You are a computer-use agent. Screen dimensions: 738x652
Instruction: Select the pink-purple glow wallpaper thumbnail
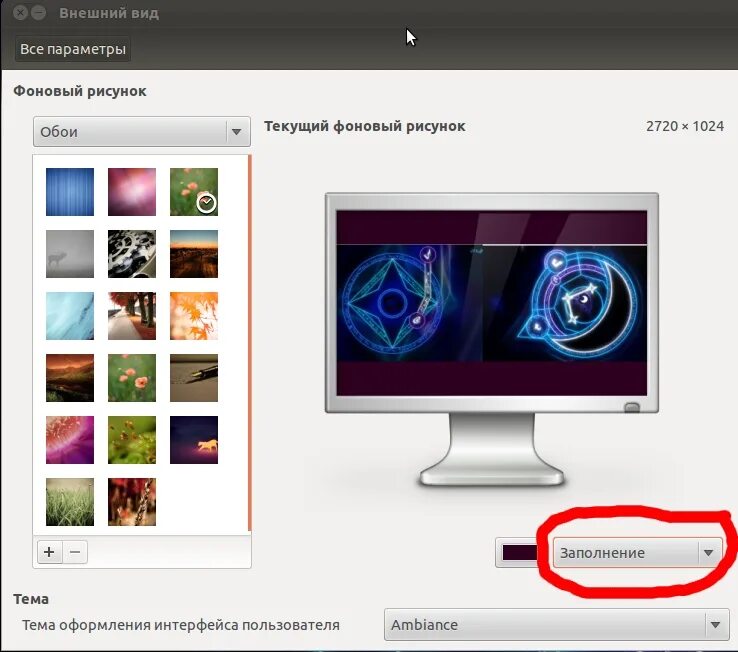point(132,192)
